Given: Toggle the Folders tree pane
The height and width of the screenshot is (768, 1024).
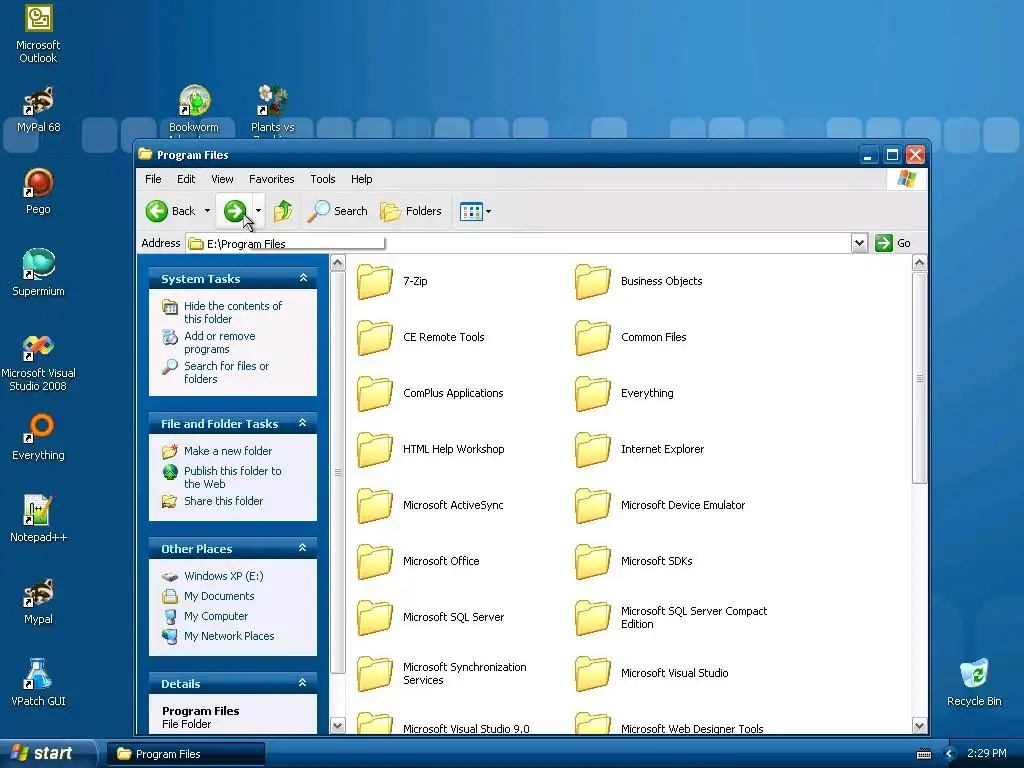Looking at the screenshot, I should point(411,211).
